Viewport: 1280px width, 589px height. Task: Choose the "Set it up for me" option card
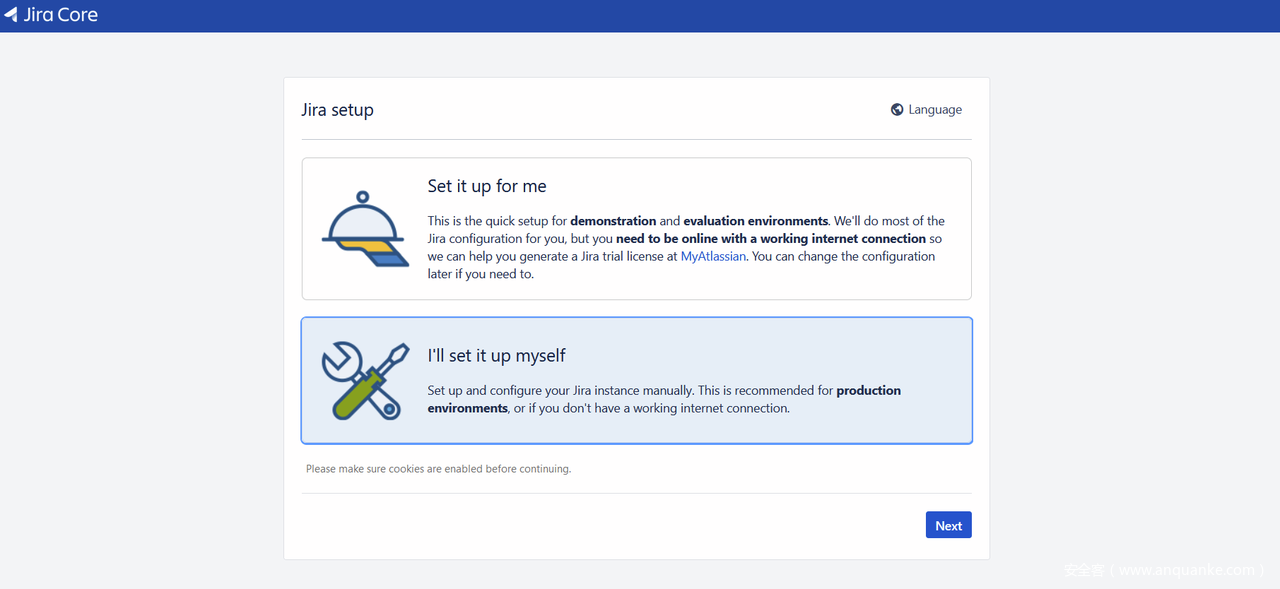pyautogui.click(x=636, y=228)
